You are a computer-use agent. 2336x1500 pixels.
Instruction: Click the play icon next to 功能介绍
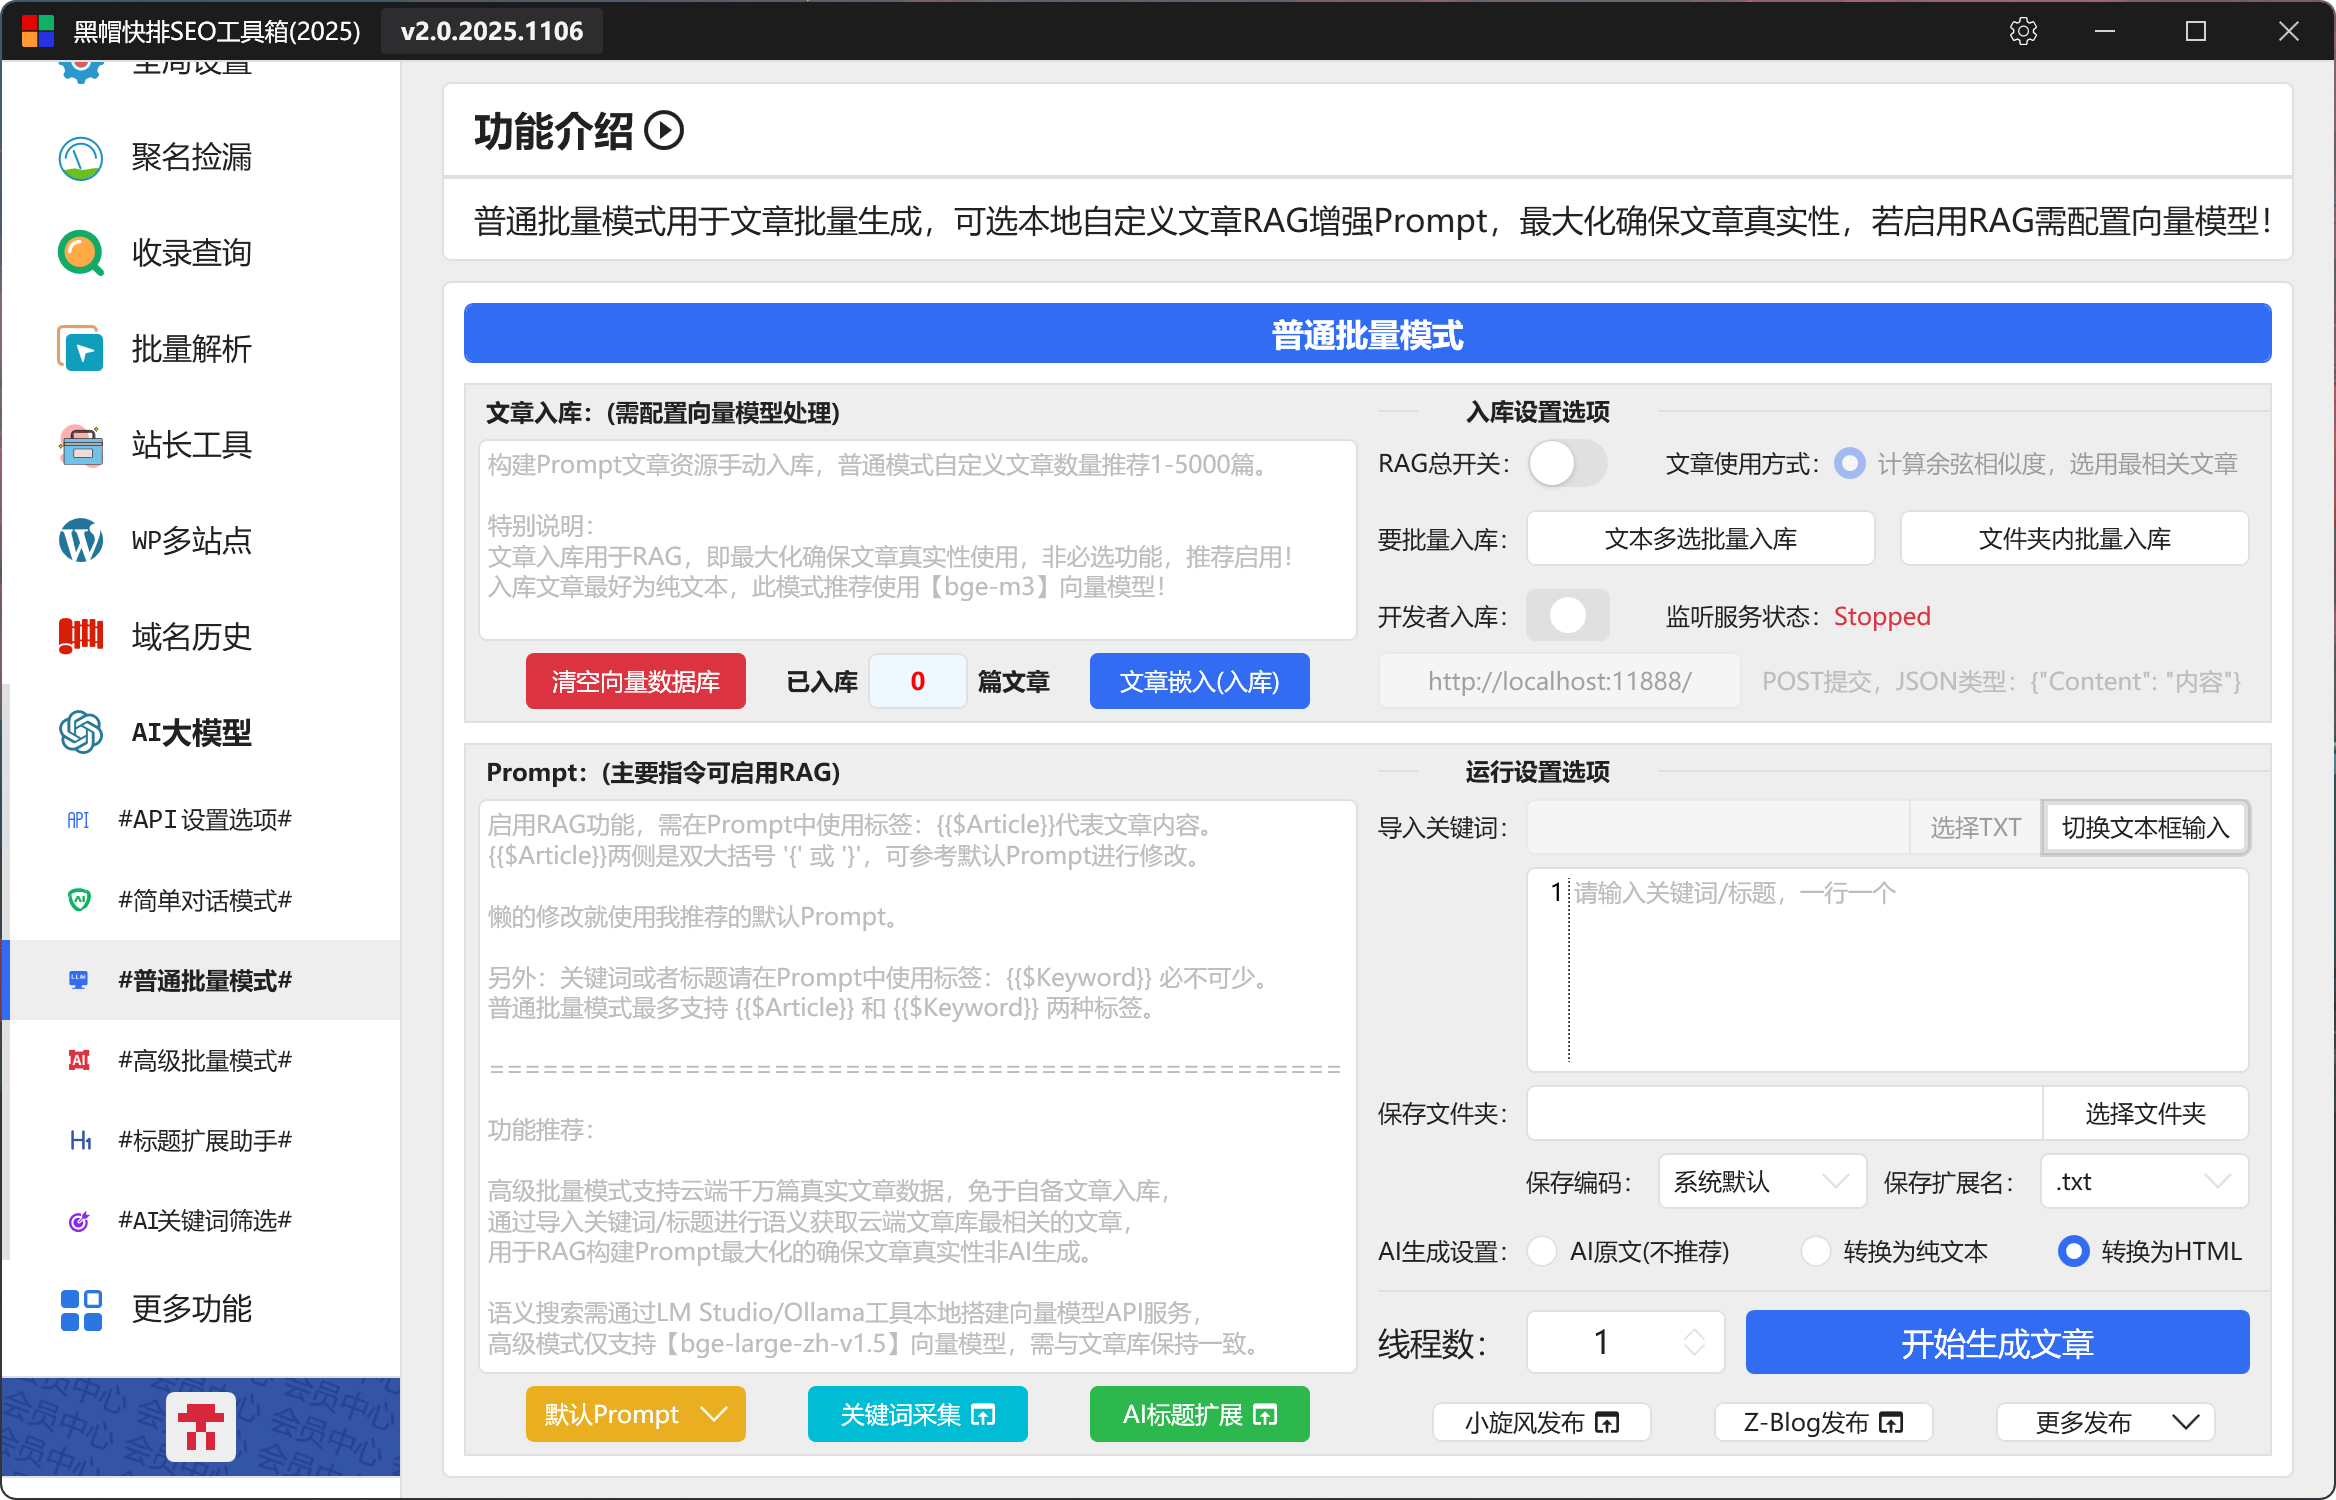664,131
